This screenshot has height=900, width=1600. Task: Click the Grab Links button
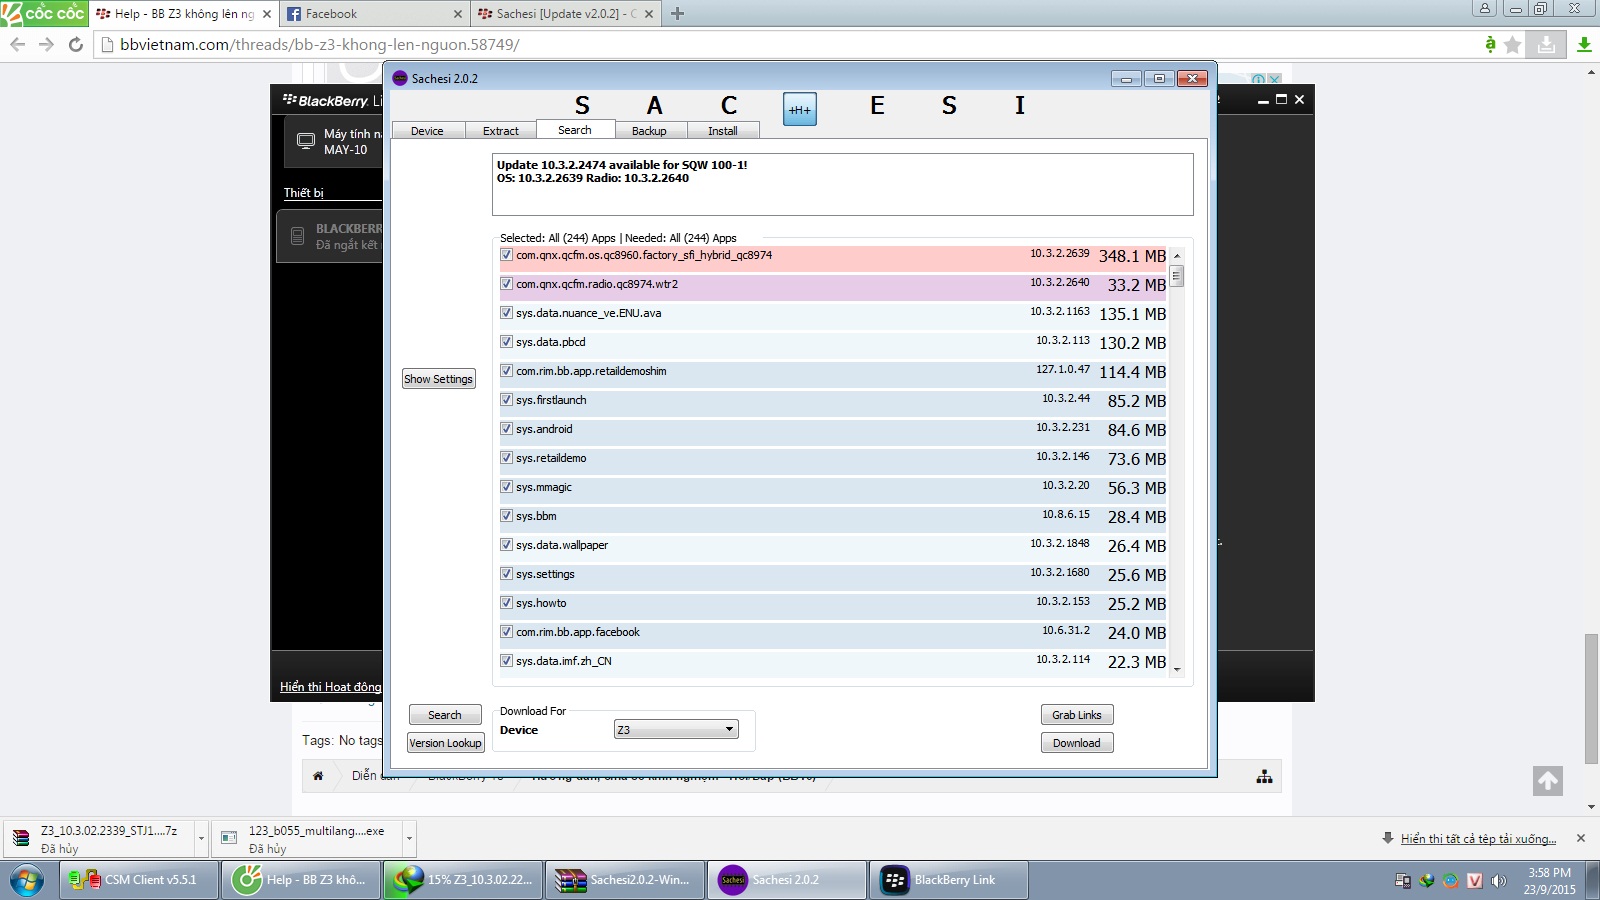coord(1077,715)
